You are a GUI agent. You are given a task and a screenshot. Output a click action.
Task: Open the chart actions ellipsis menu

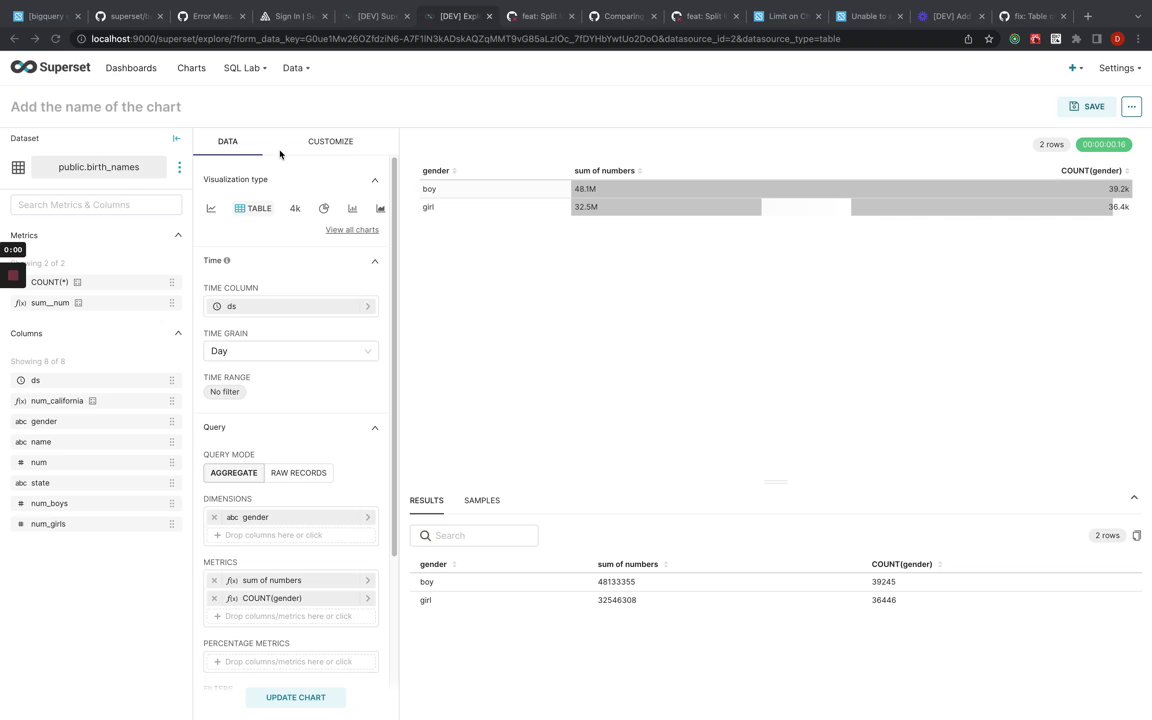click(1131, 107)
